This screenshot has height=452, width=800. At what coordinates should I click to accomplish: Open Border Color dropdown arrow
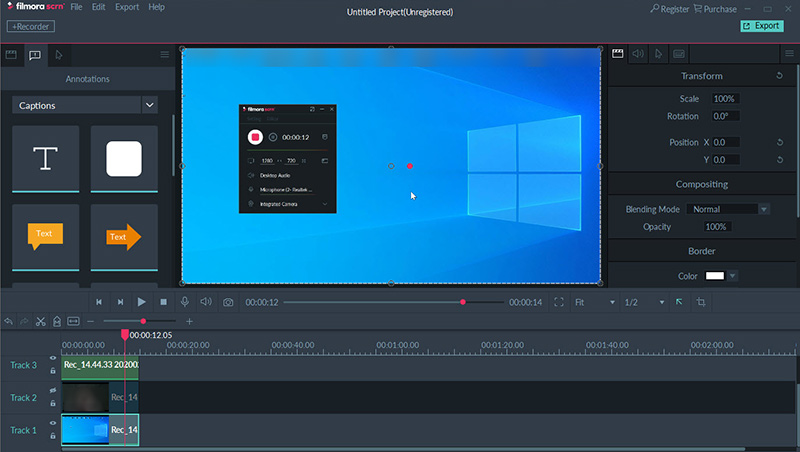[x=733, y=276]
